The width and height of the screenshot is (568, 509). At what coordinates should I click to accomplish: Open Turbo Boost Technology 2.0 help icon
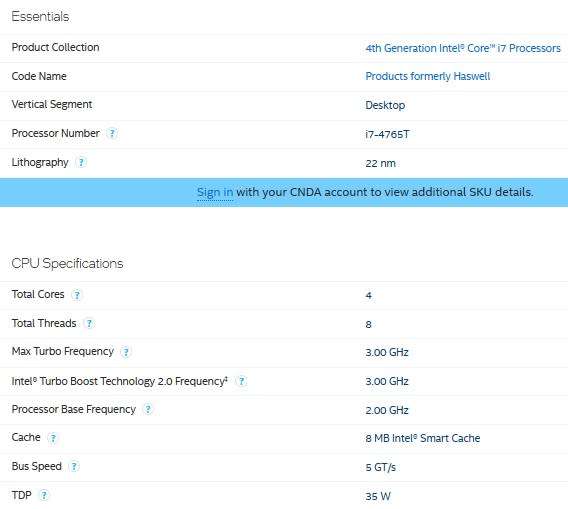click(241, 381)
